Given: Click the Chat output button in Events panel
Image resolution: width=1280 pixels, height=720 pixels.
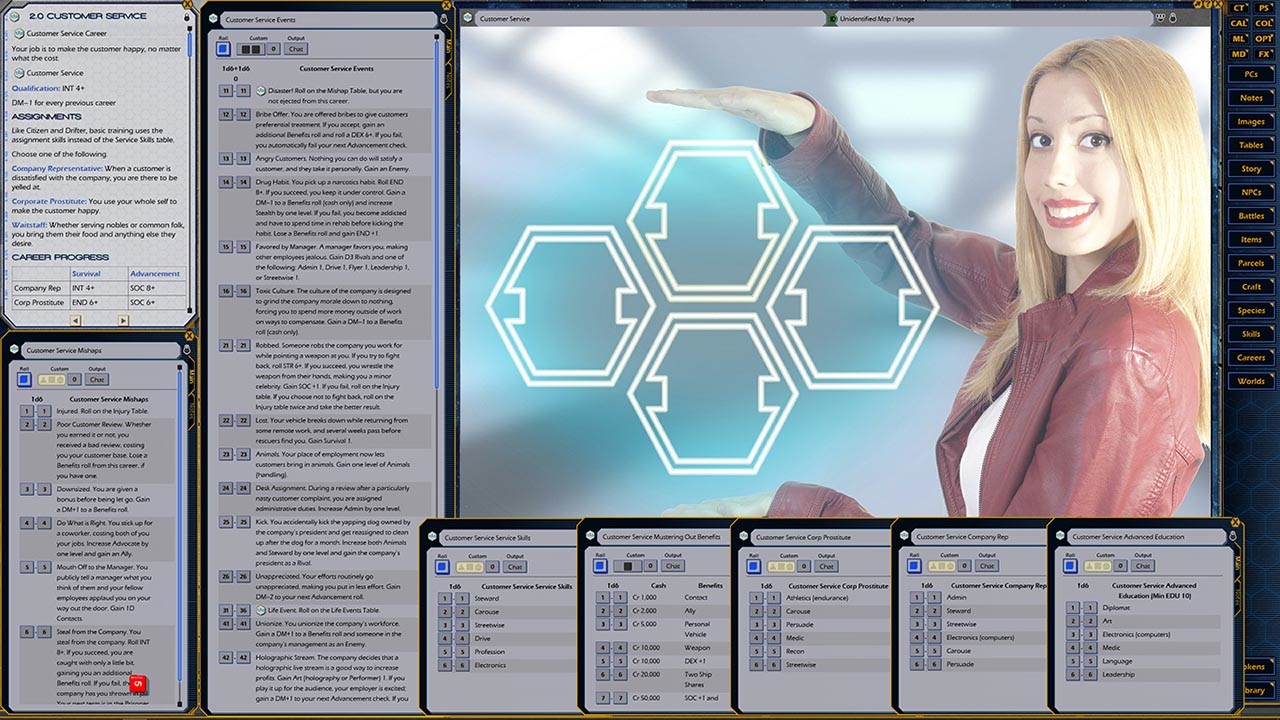Looking at the screenshot, I should [x=297, y=47].
